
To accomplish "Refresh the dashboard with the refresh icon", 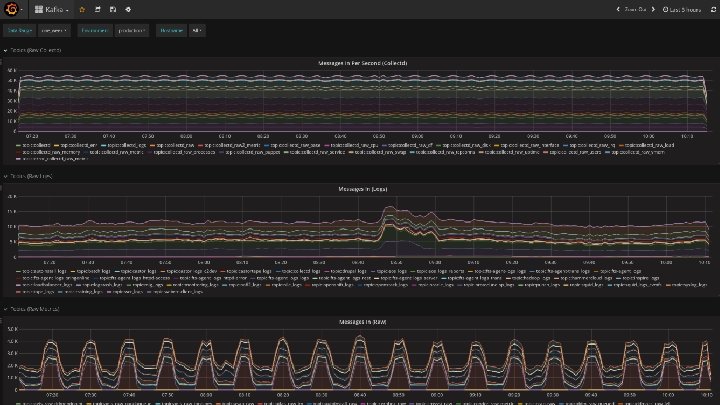I will [713, 9].
